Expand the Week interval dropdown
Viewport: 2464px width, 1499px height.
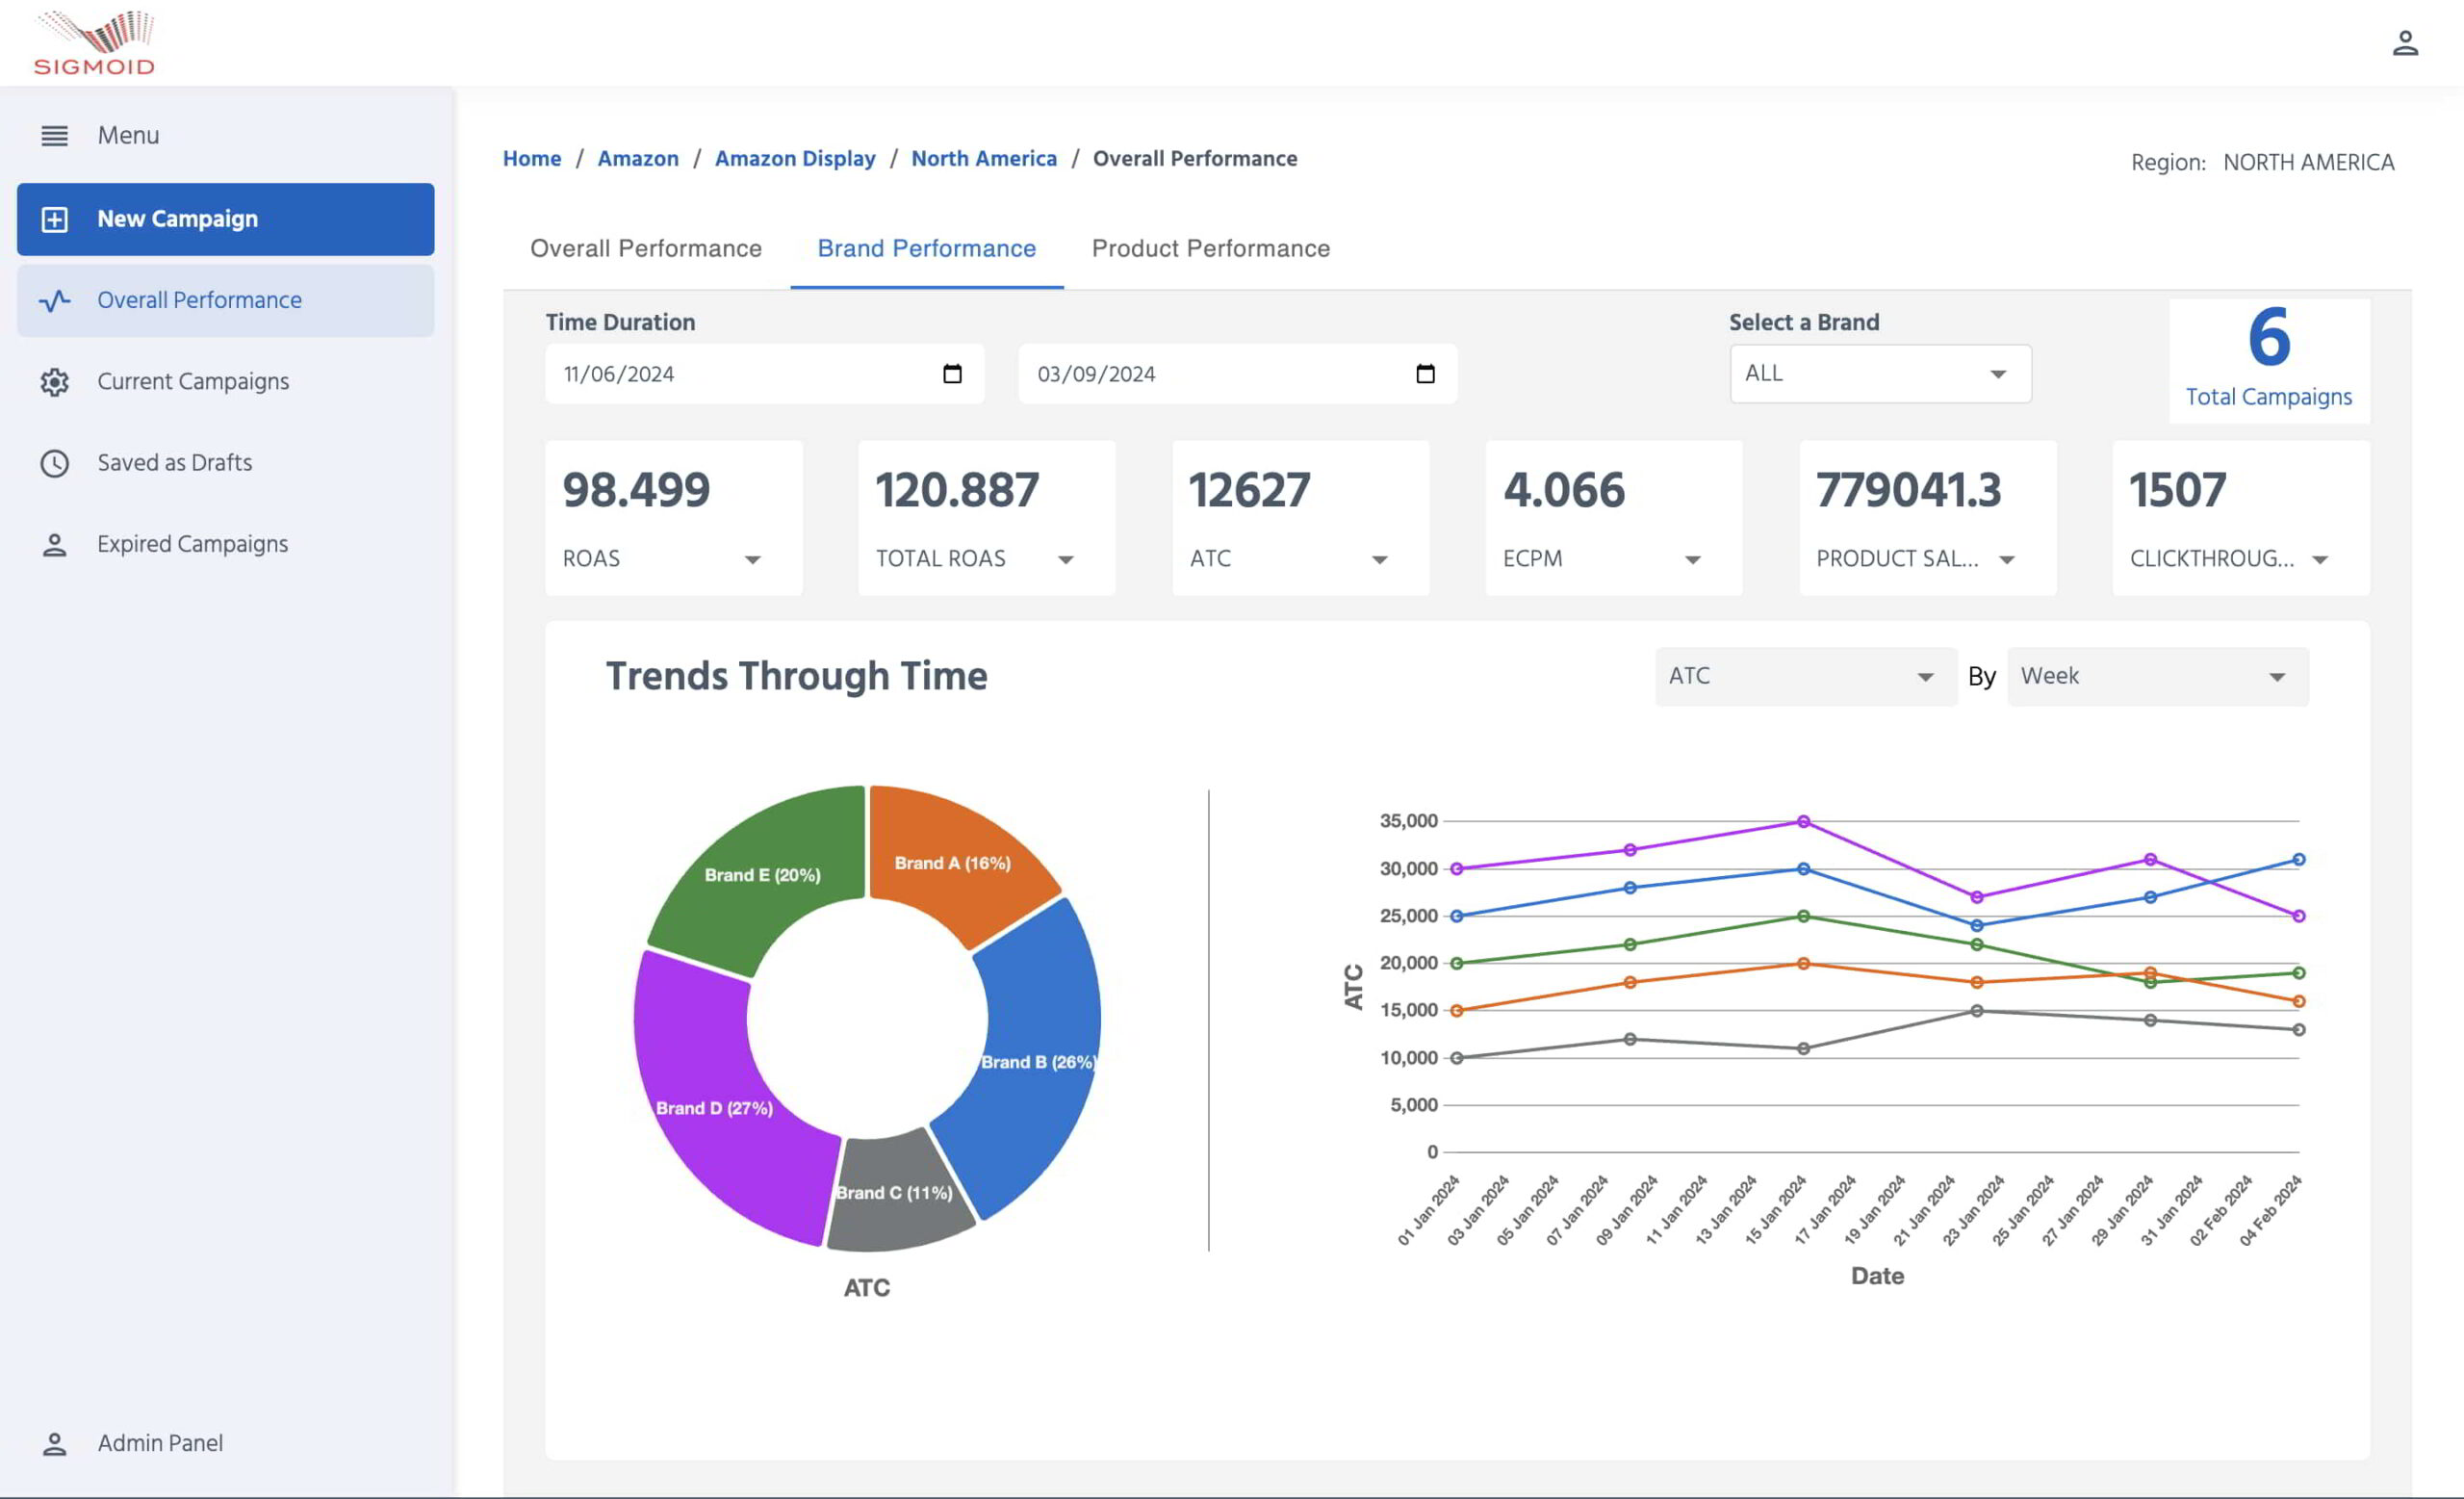pos(2157,677)
